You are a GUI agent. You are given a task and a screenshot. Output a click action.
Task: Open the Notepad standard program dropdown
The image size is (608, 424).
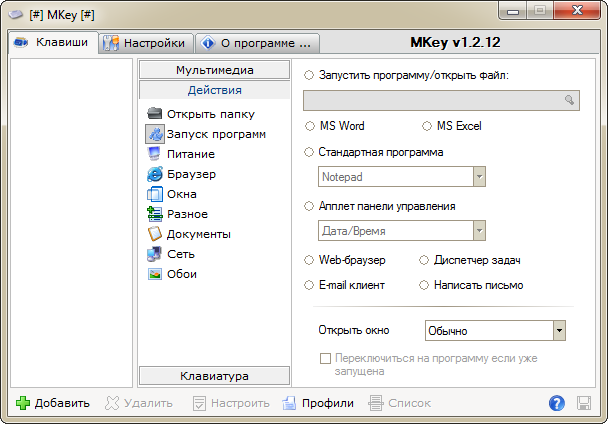click(x=479, y=177)
